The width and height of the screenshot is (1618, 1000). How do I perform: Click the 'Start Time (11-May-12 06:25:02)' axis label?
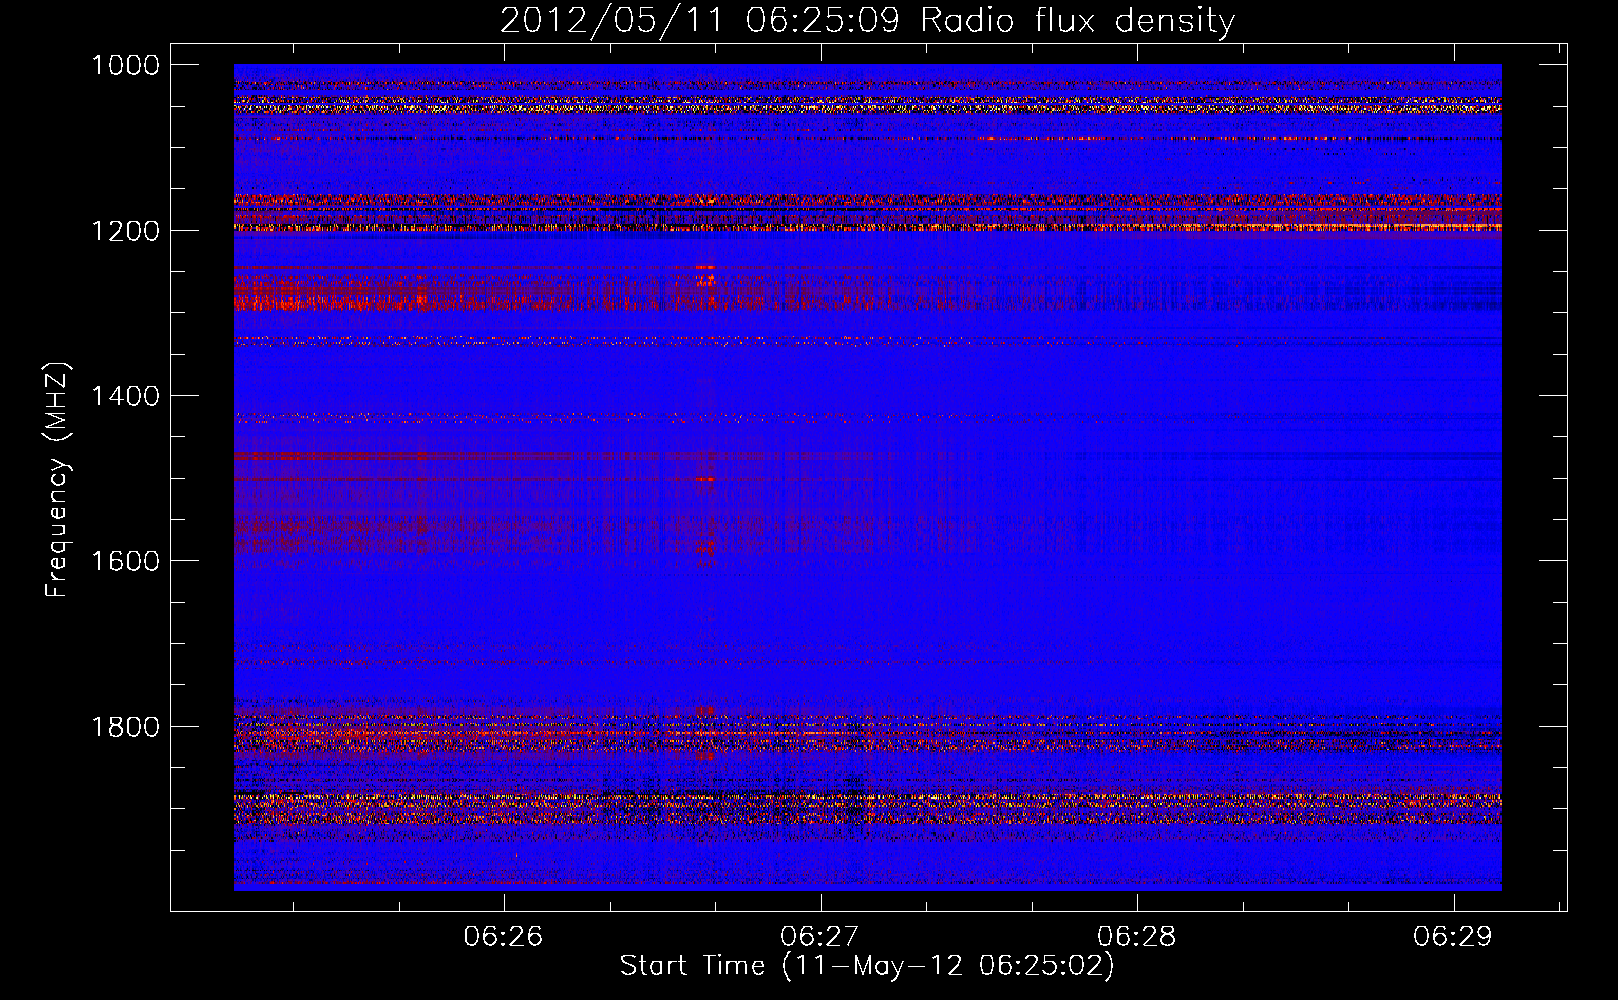point(867,966)
